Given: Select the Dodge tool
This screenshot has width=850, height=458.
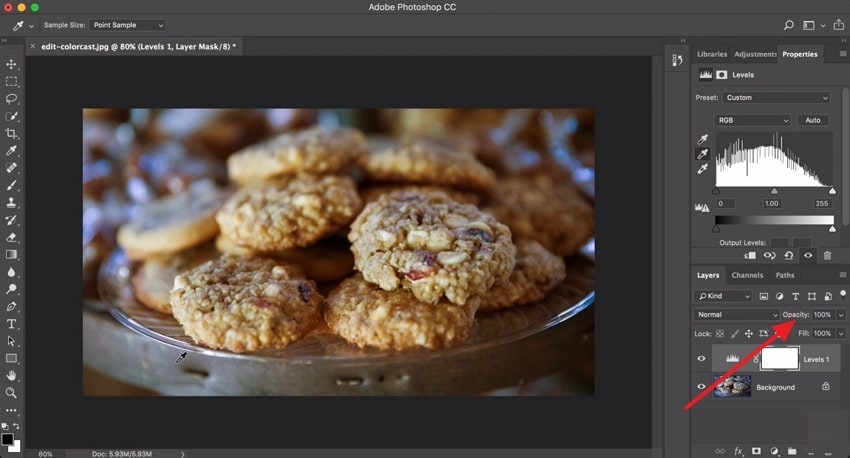Looking at the screenshot, I should point(11,289).
